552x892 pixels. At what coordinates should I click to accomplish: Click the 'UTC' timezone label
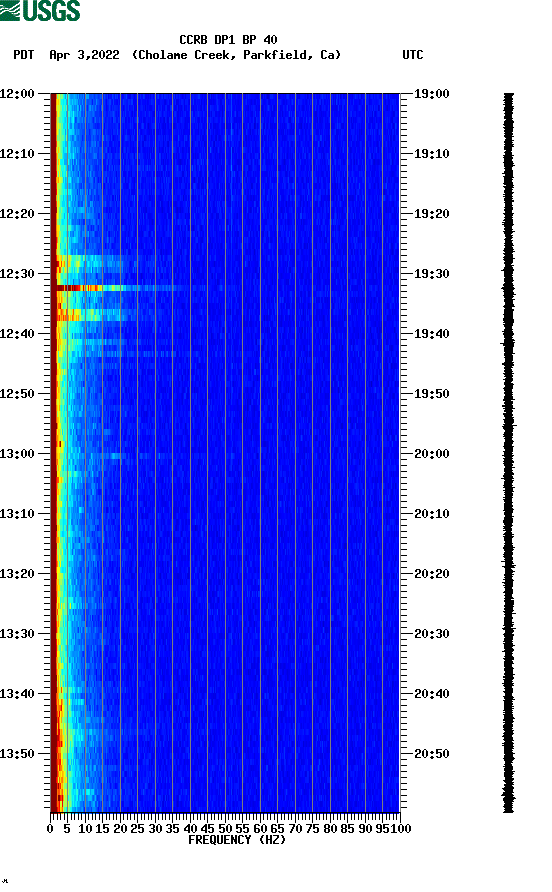click(413, 55)
